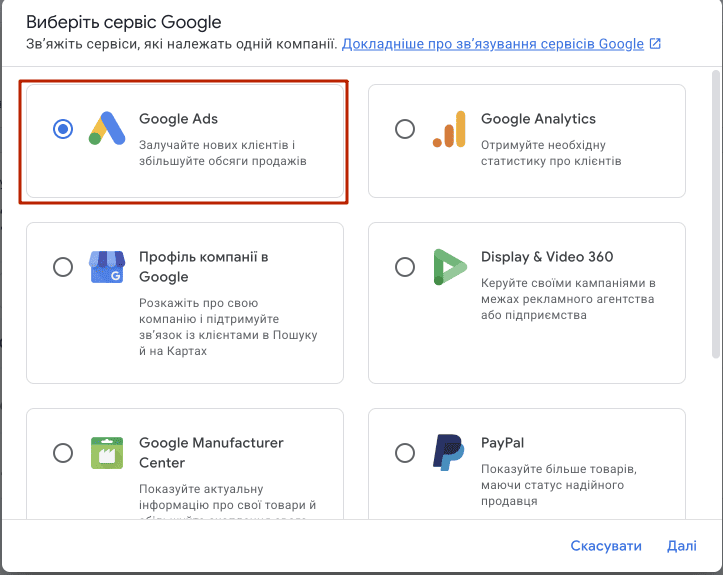Click description Залучайте нових клієнтів
Screen dimensions: 723x575
pos(223,153)
